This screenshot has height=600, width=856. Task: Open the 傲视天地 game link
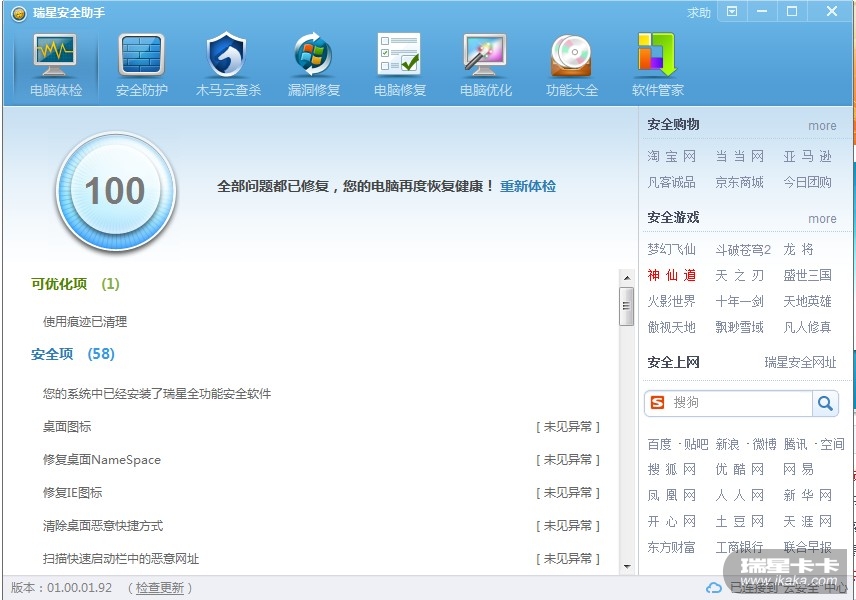coord(671,327)
